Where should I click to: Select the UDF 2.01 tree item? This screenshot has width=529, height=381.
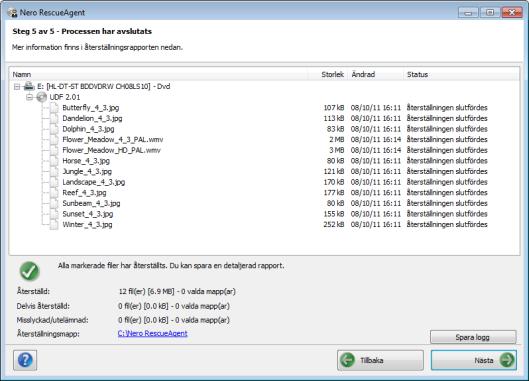pos(65,97)
